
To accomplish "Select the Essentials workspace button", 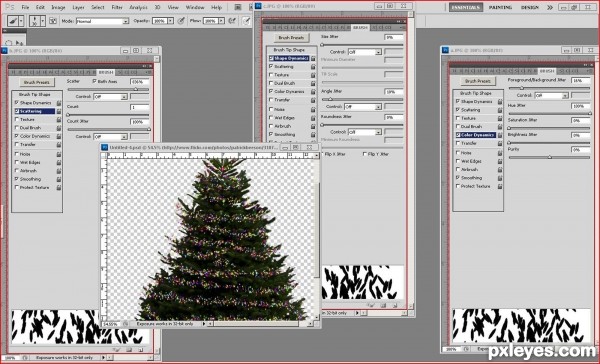I will click(x=466, y=7).
